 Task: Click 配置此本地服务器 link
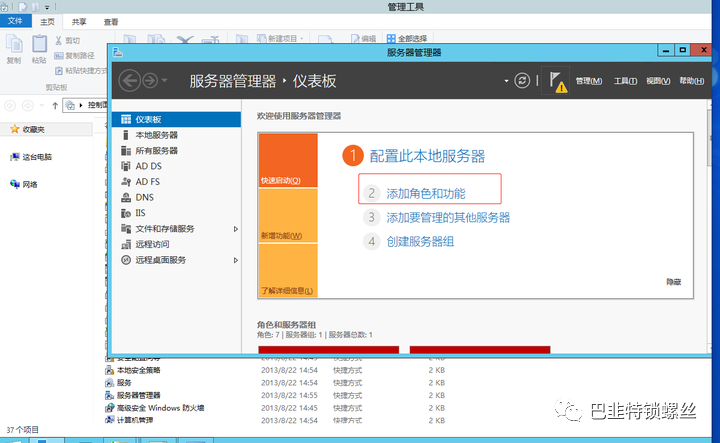[427, 156]
